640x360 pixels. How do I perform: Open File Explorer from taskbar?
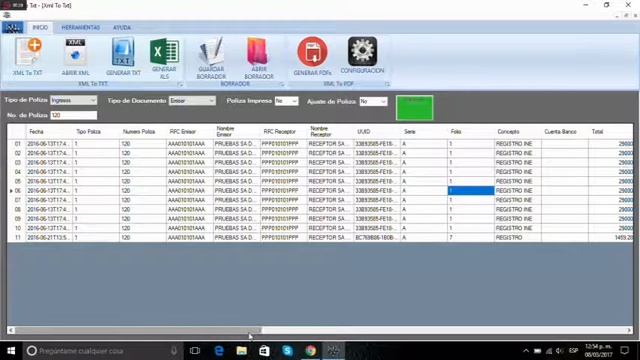[242, 351]
